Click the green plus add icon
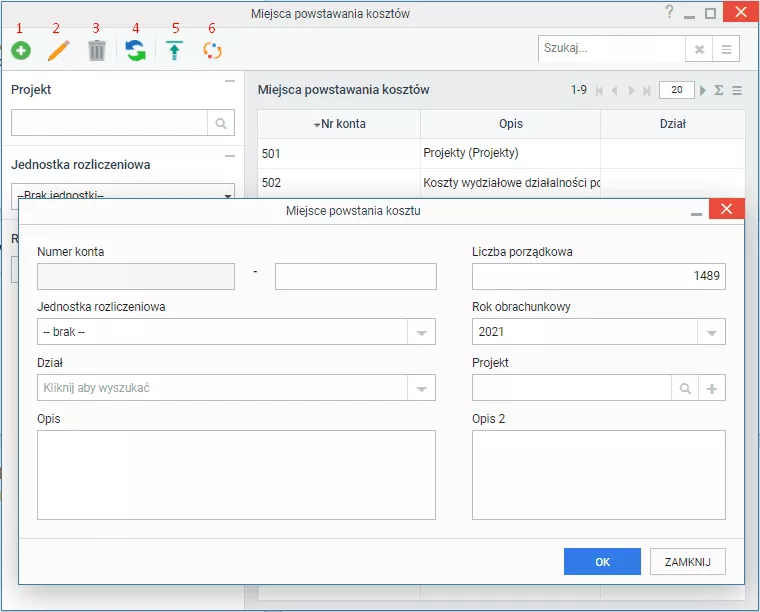 pos(21,50)
